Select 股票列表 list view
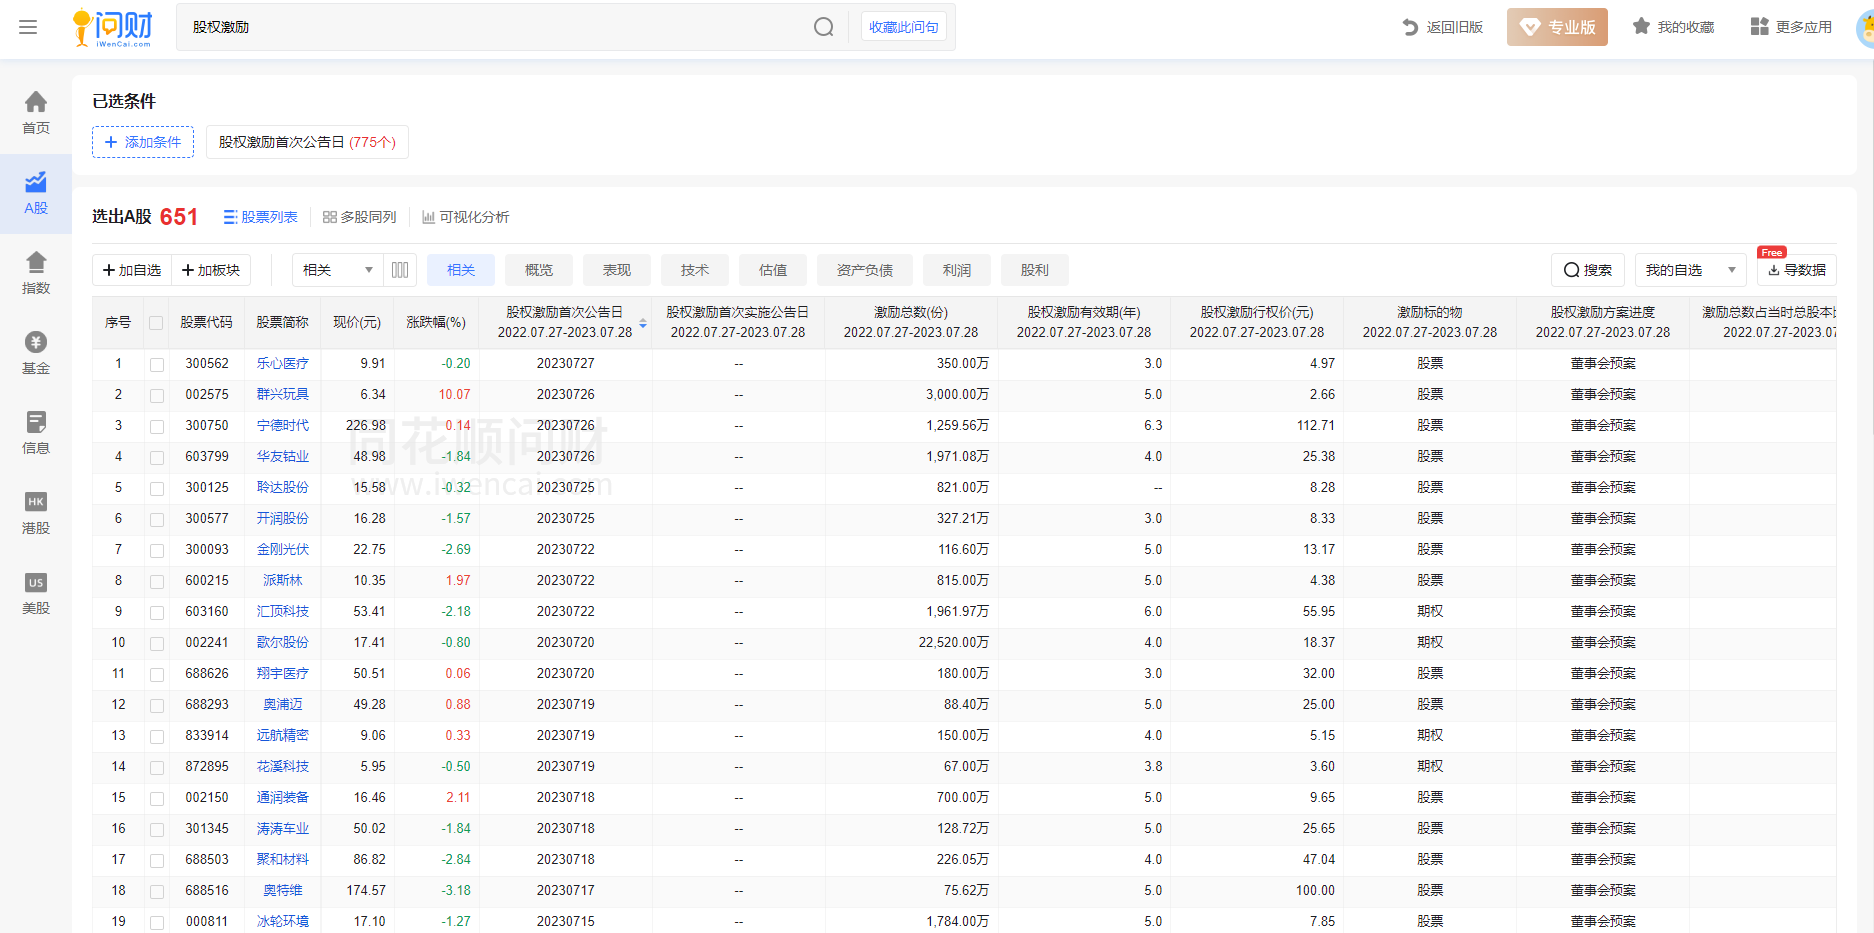This screenshot has height=933, width=1874. click(260, 217)
